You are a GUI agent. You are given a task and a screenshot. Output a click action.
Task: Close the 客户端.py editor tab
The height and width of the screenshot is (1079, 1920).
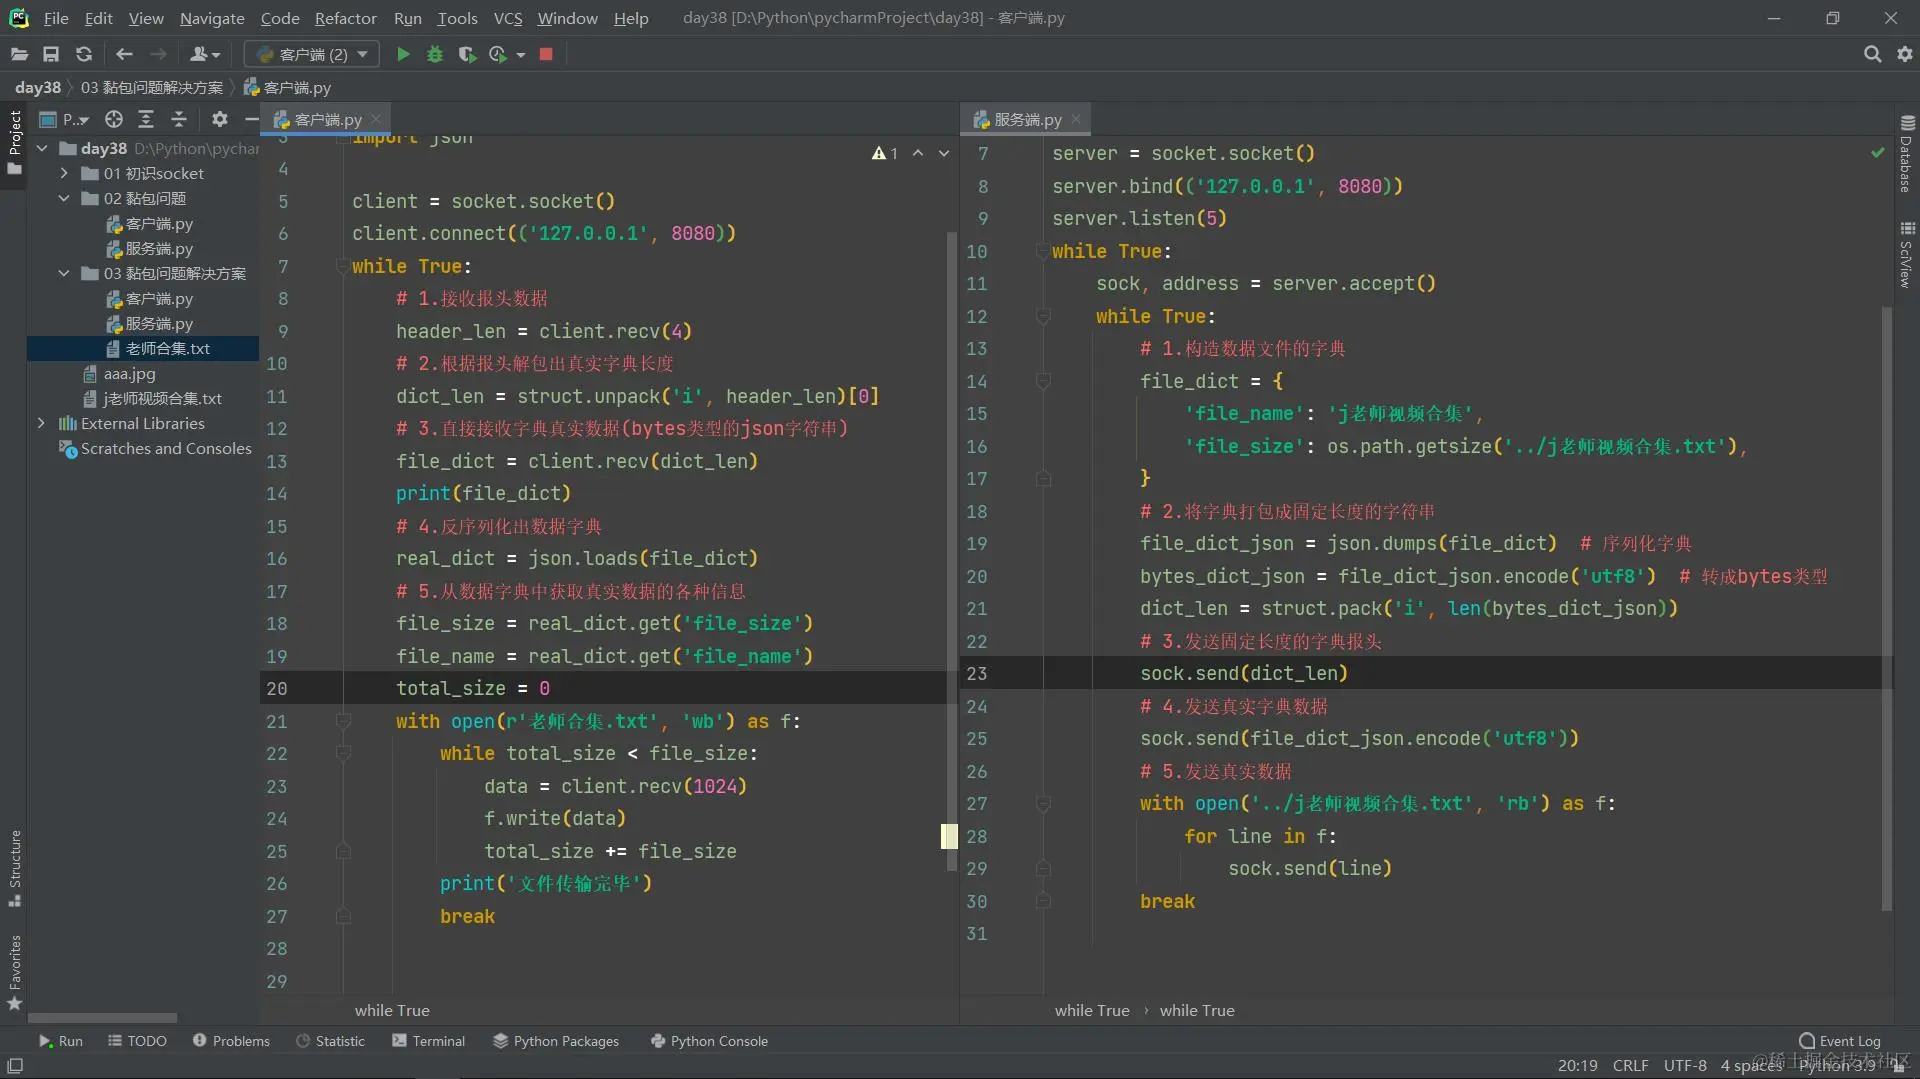click(376, 120)
